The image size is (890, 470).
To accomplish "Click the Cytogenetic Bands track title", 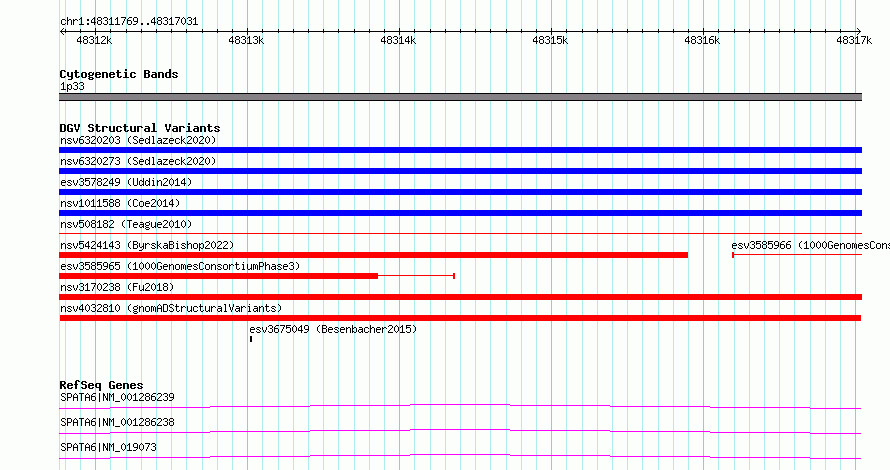I will click(x=119, y=74).
